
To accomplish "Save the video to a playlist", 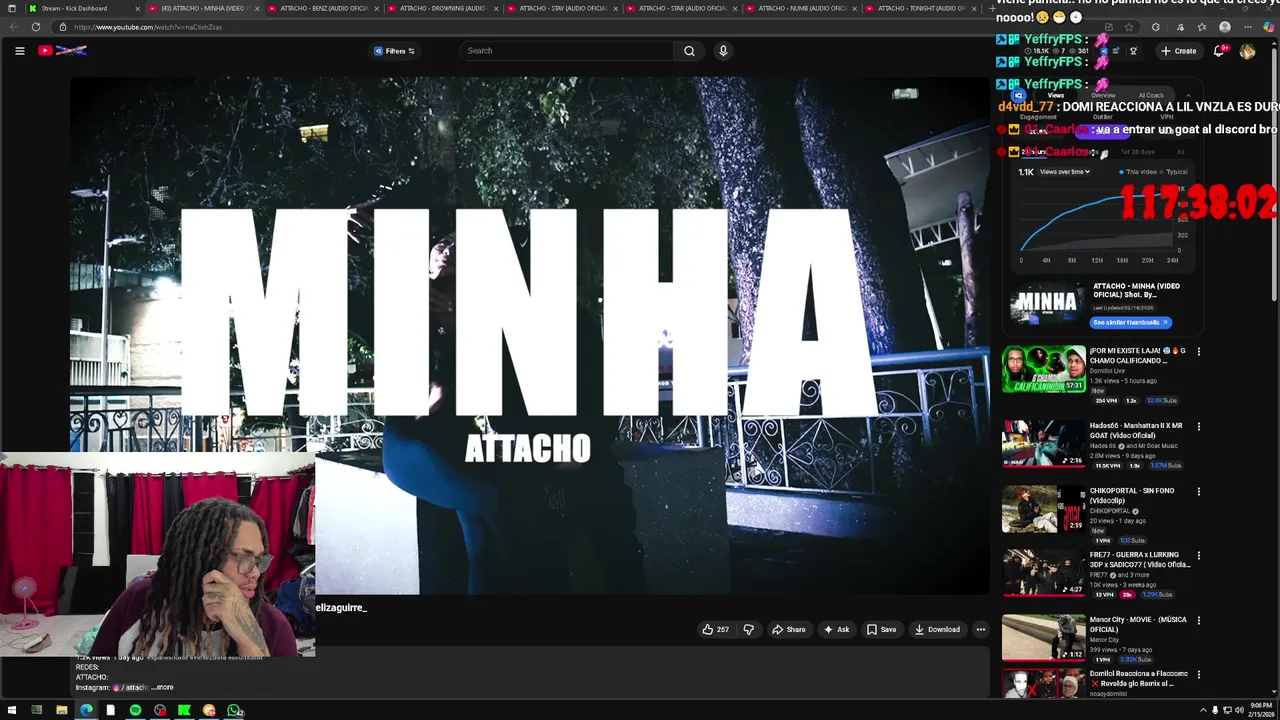I will pos(881,630).
